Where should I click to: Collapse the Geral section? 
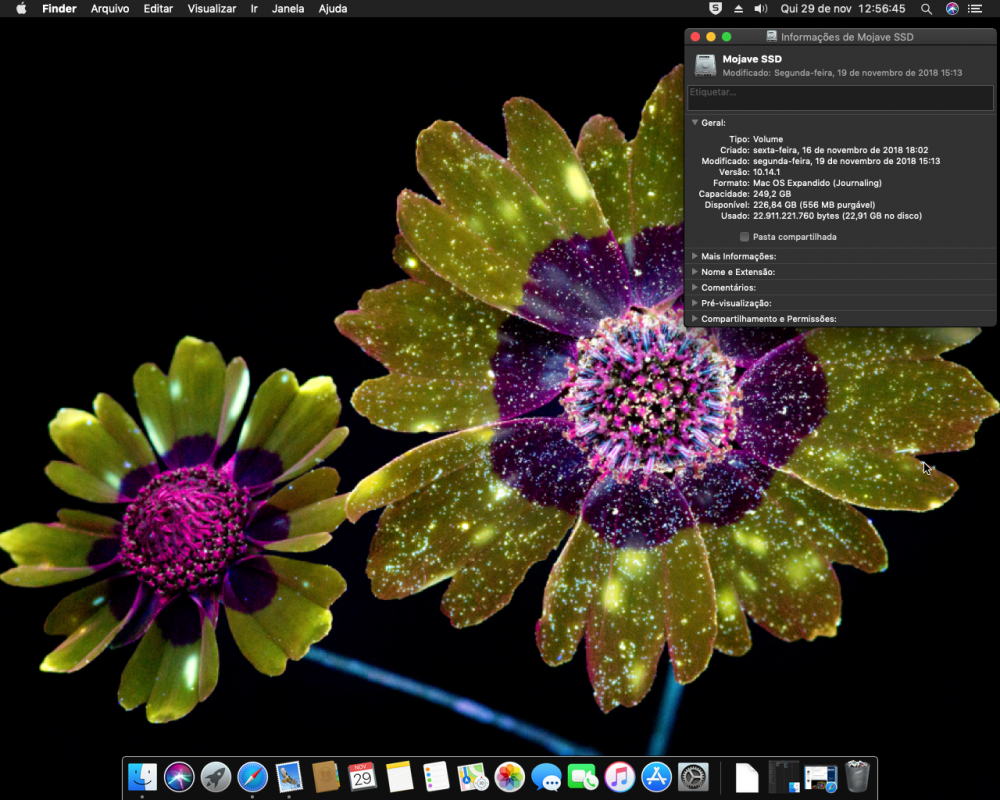point(695,122)
